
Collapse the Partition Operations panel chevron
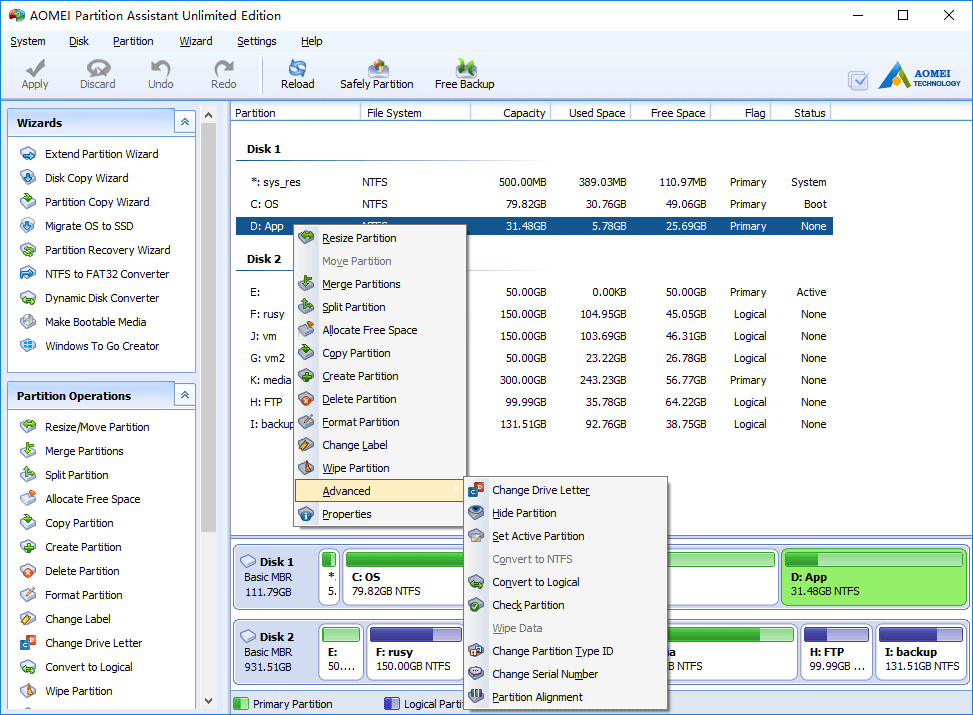tap(185, 395)
